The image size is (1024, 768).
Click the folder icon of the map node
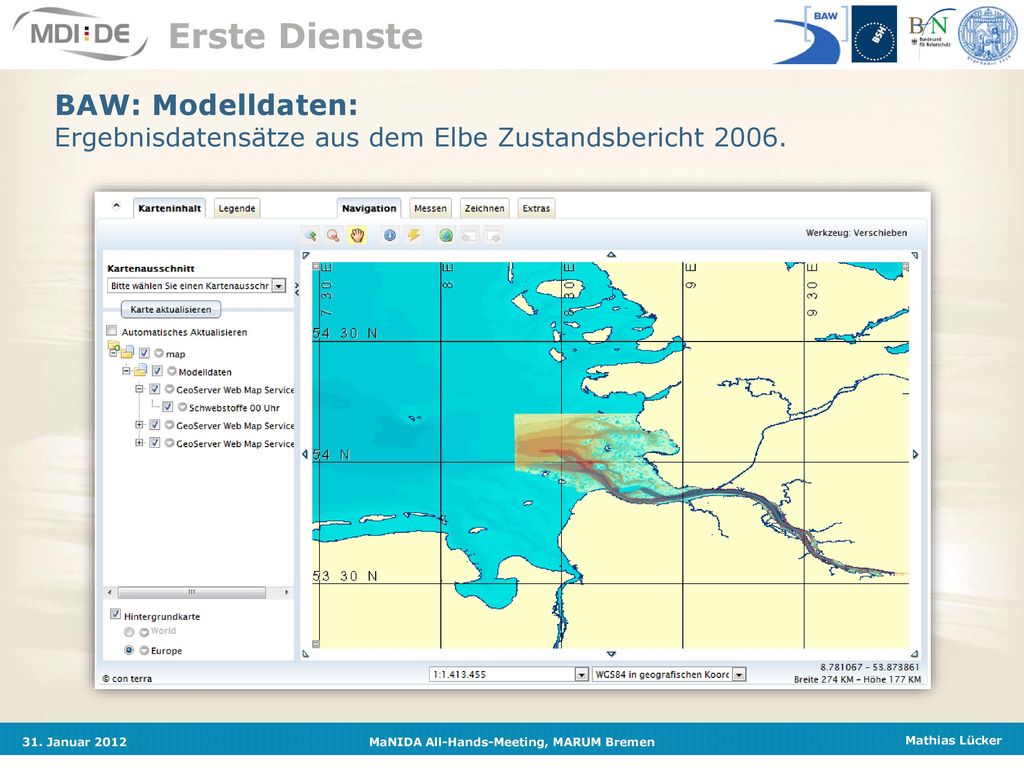127,353
